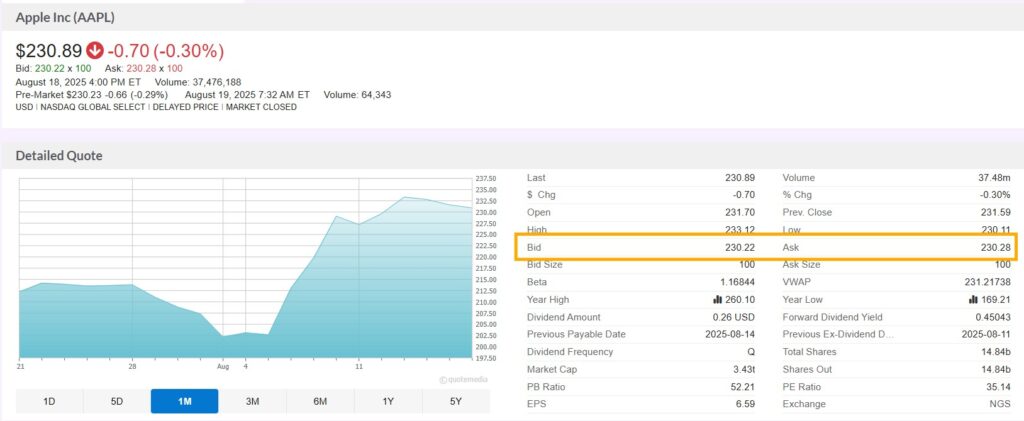Click the PB Ratio value 52.21
This screenshot has height=421, width=1024.
(743, 386)
